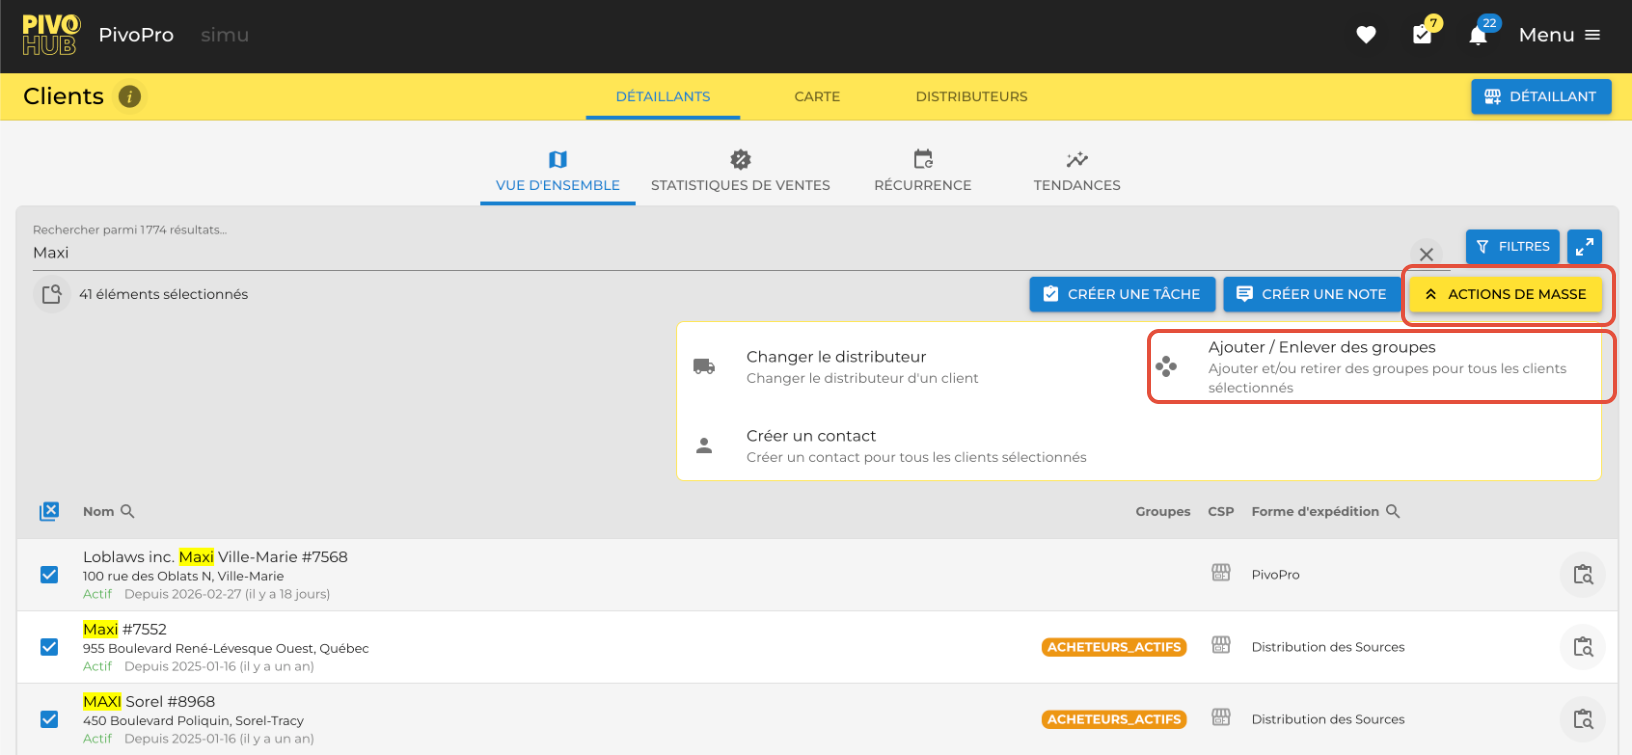Click the PivoPro header title

136,35
